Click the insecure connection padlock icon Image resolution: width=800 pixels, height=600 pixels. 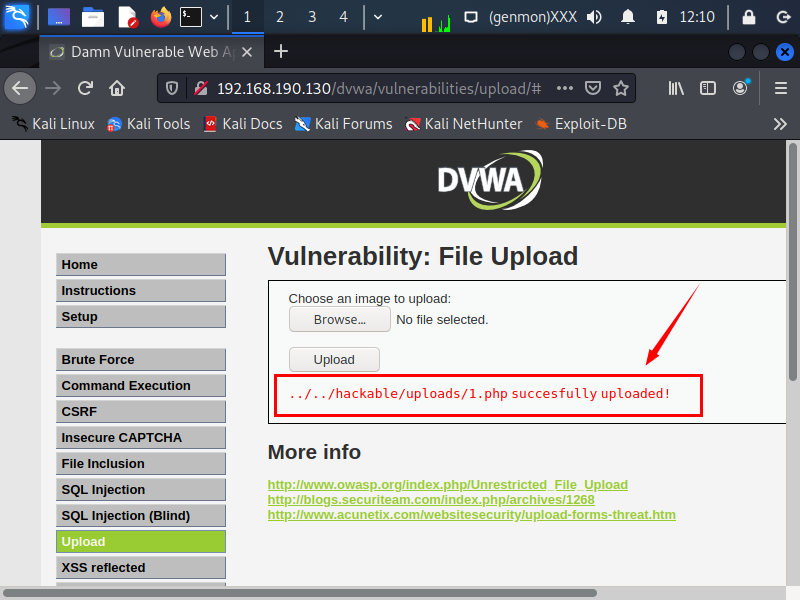pyautogui.click(x=201, y=88)
